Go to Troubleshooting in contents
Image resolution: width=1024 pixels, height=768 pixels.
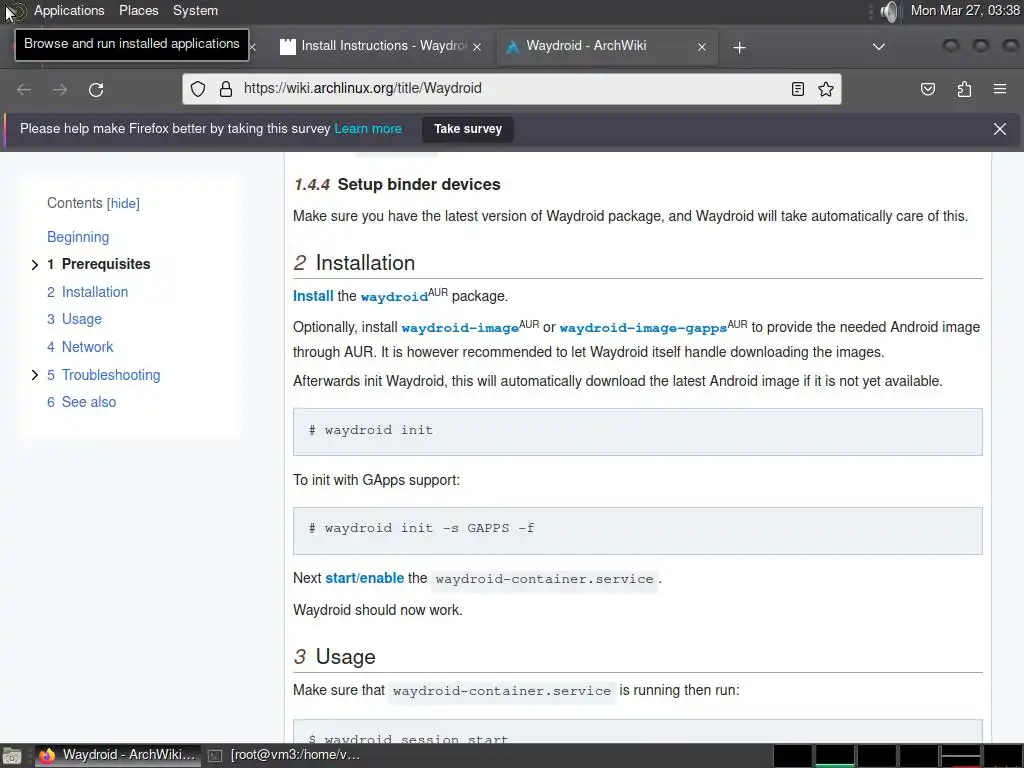110,375
